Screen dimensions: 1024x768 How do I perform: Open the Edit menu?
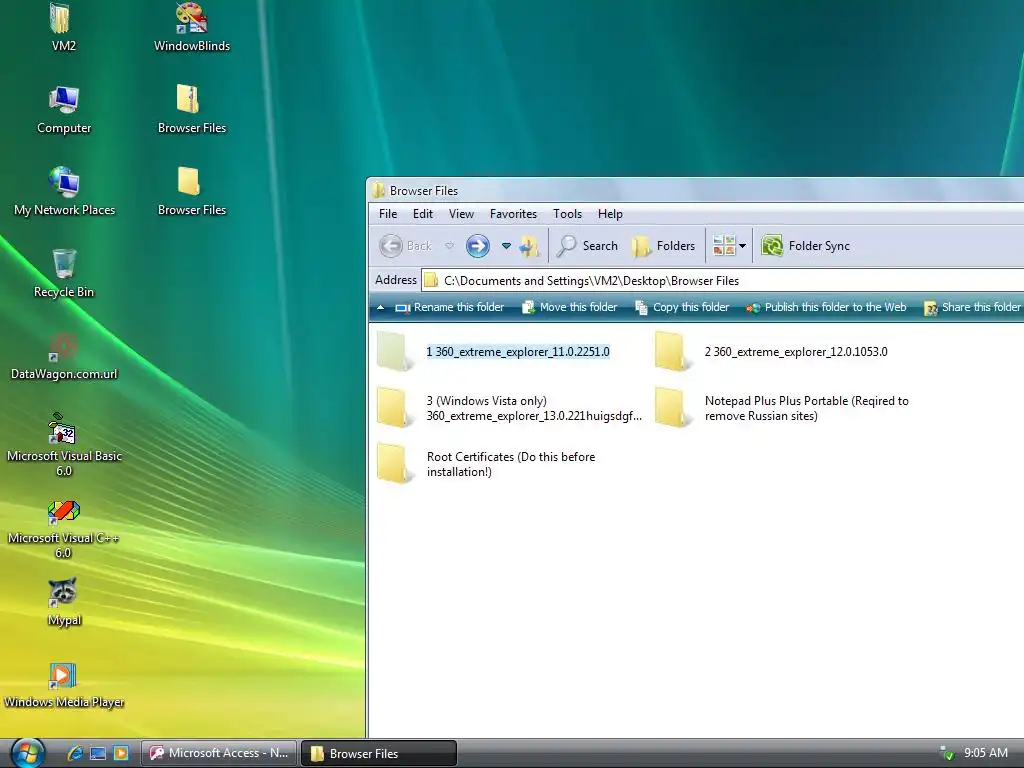[423, 214]
